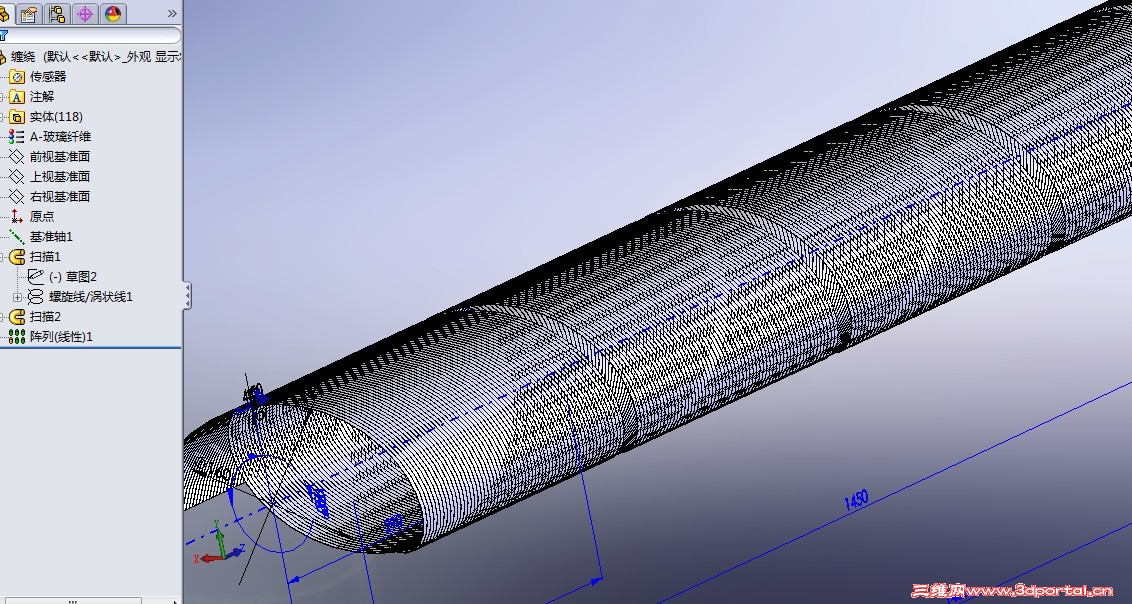This screenshot has width=1132, height=604.
Task: Select the (-) 草图2 sketch icon
Action: pos(35,276)
